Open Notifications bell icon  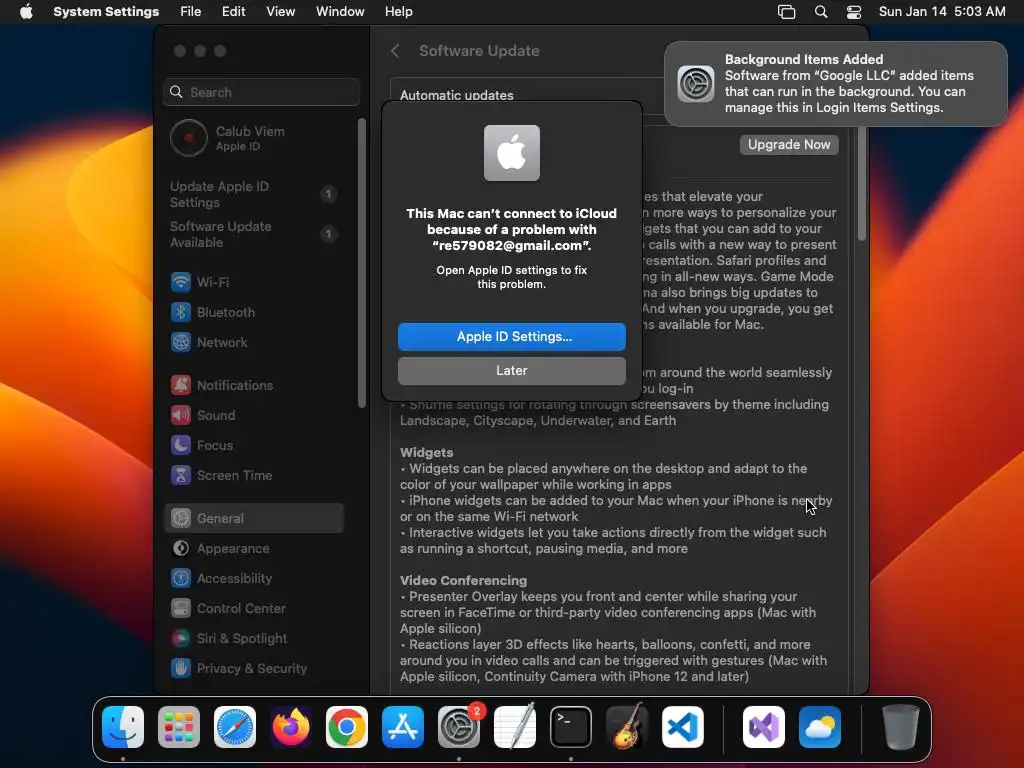click(181, 385)
